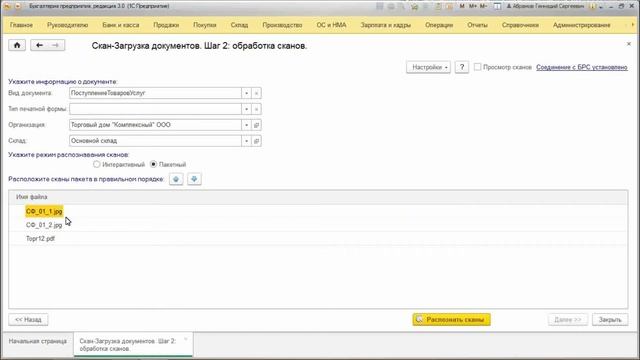Open the info notification icon beside the user name
Screen dimensions: 640x360
pyautogui.click(x=593, y=6)
